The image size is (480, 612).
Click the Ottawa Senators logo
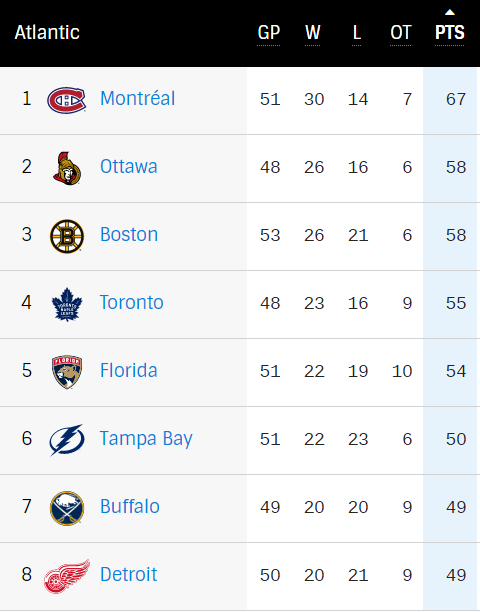point(67,168)
